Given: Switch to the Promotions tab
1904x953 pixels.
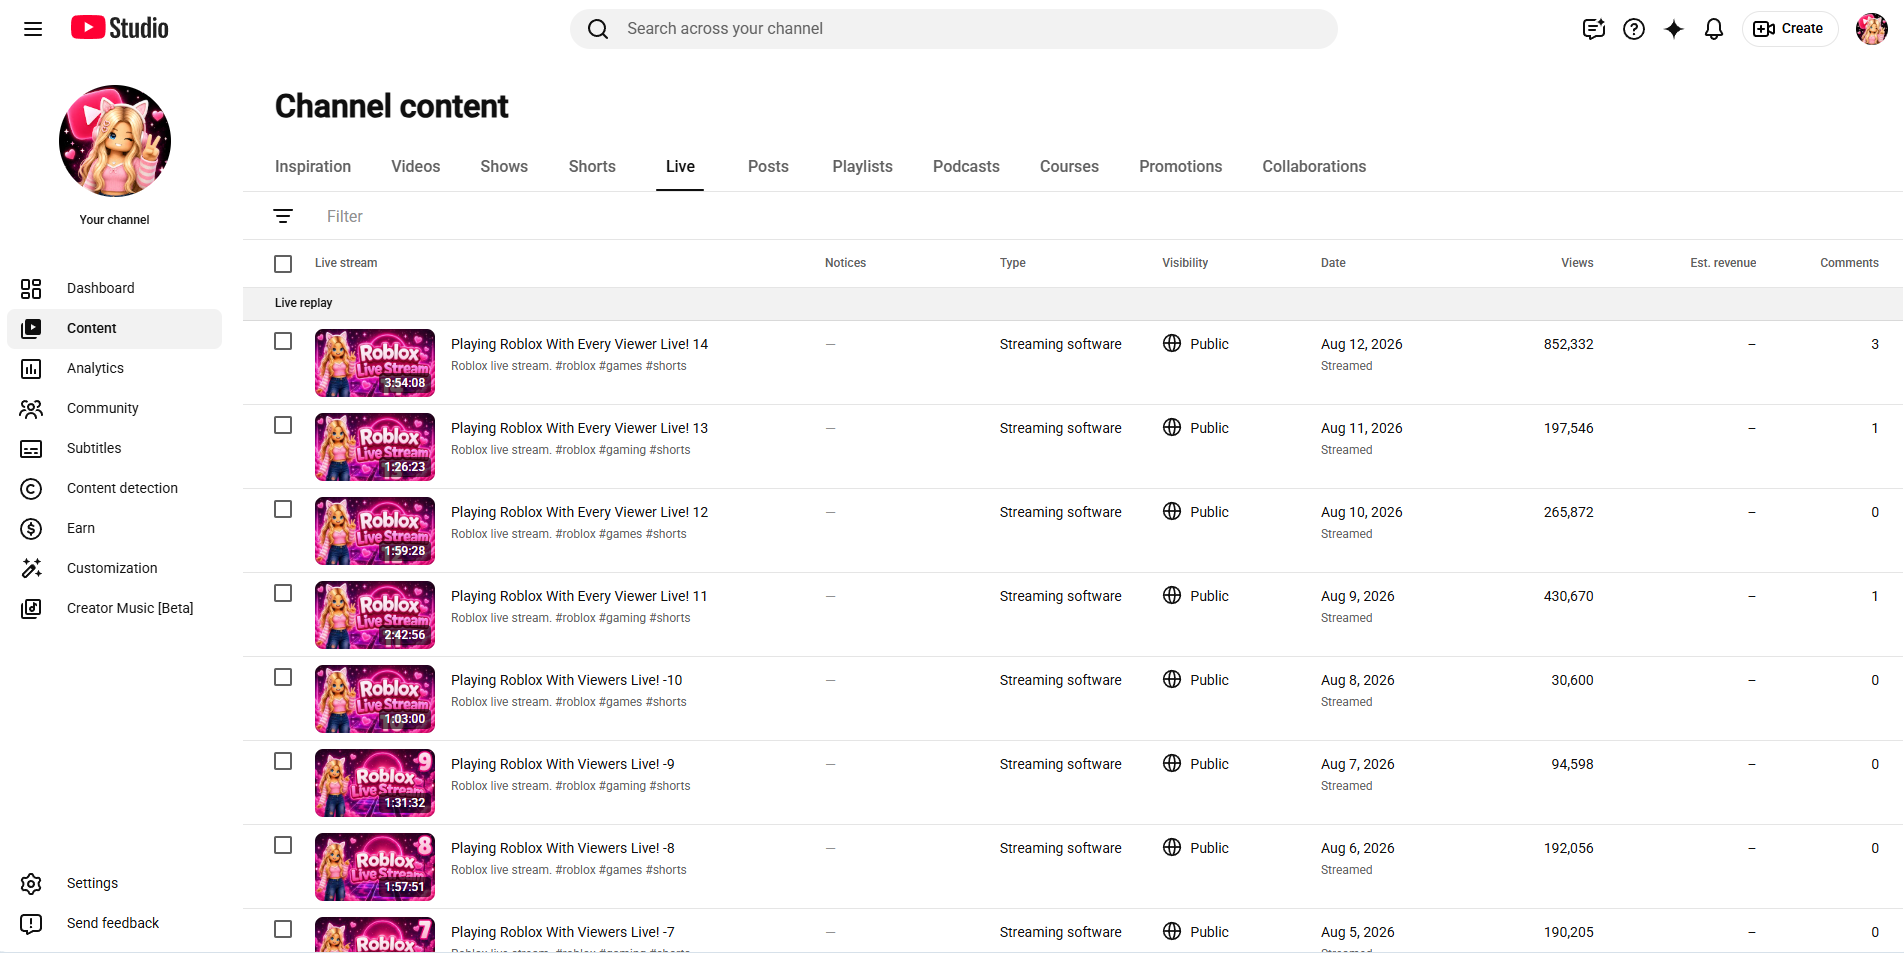Looking at the screenshot, I should tap(1180, 167).
